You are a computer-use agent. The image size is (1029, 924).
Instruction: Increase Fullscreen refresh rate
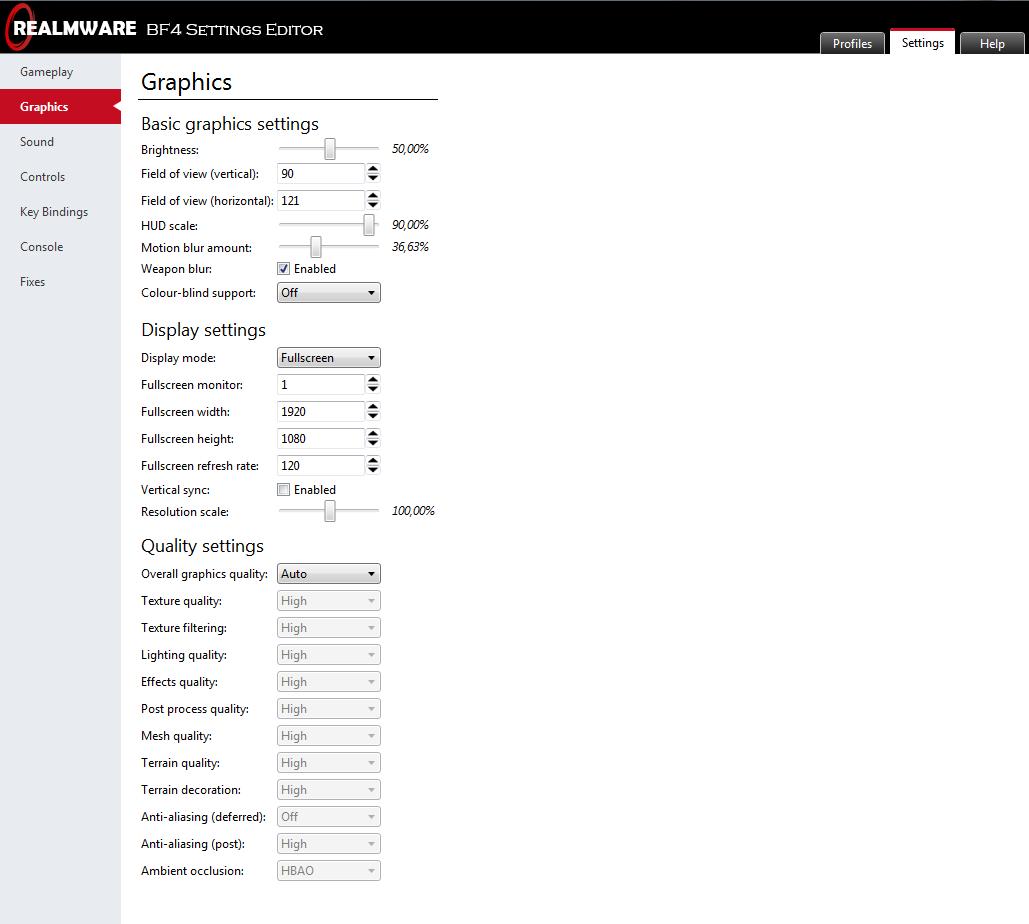pos(373,460)
